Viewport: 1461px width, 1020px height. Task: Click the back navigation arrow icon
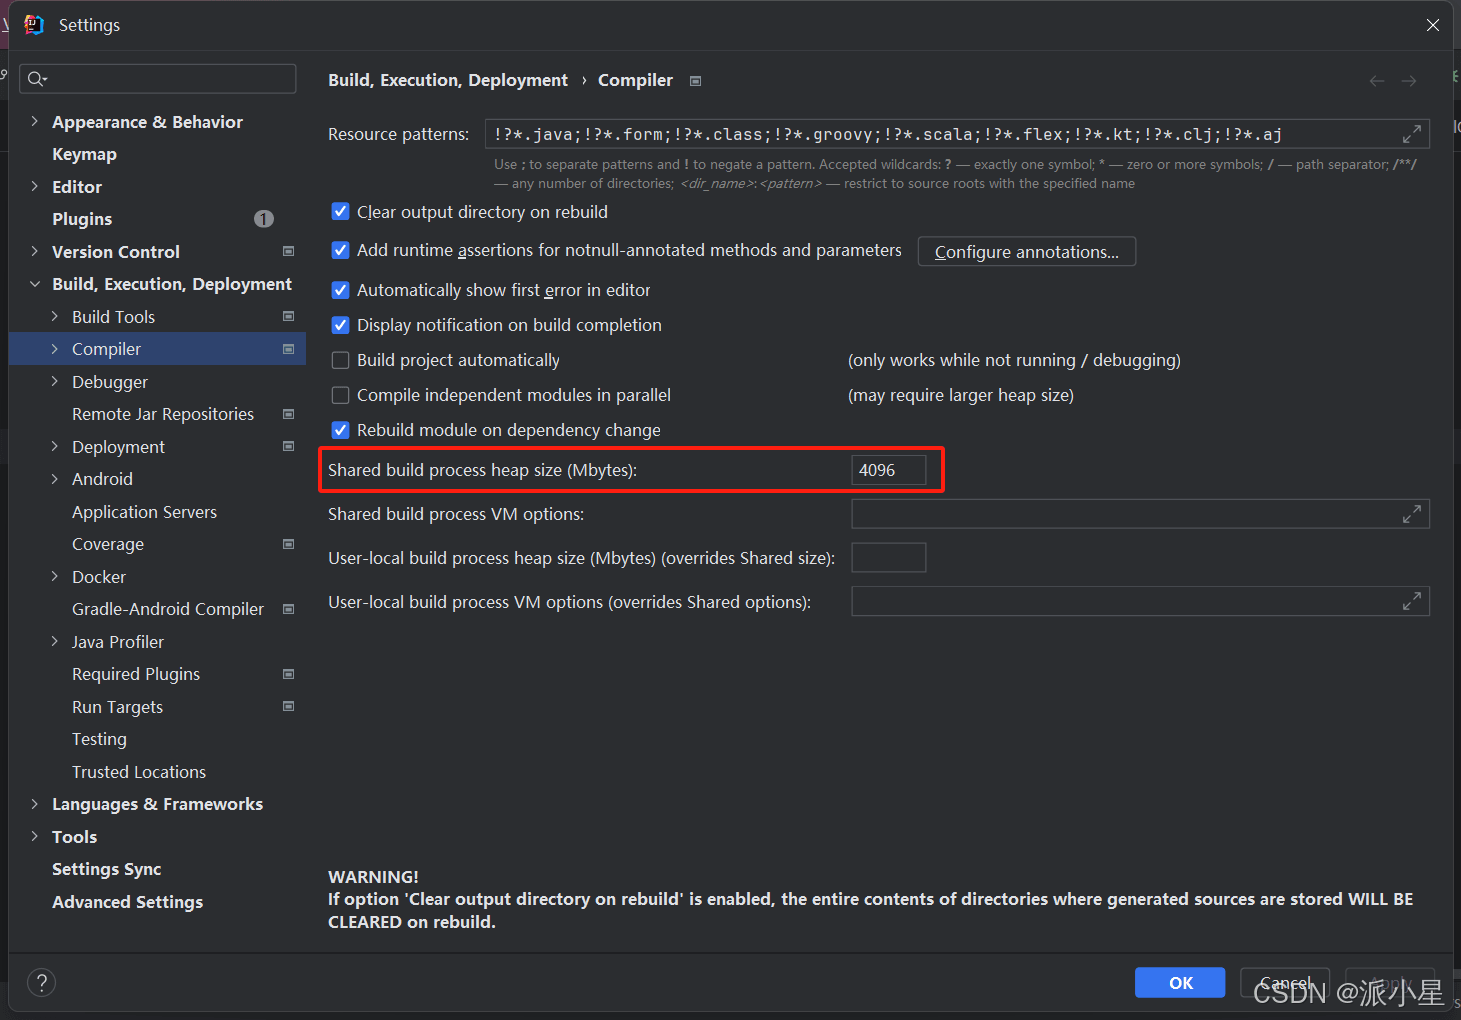click(1377, 81)
